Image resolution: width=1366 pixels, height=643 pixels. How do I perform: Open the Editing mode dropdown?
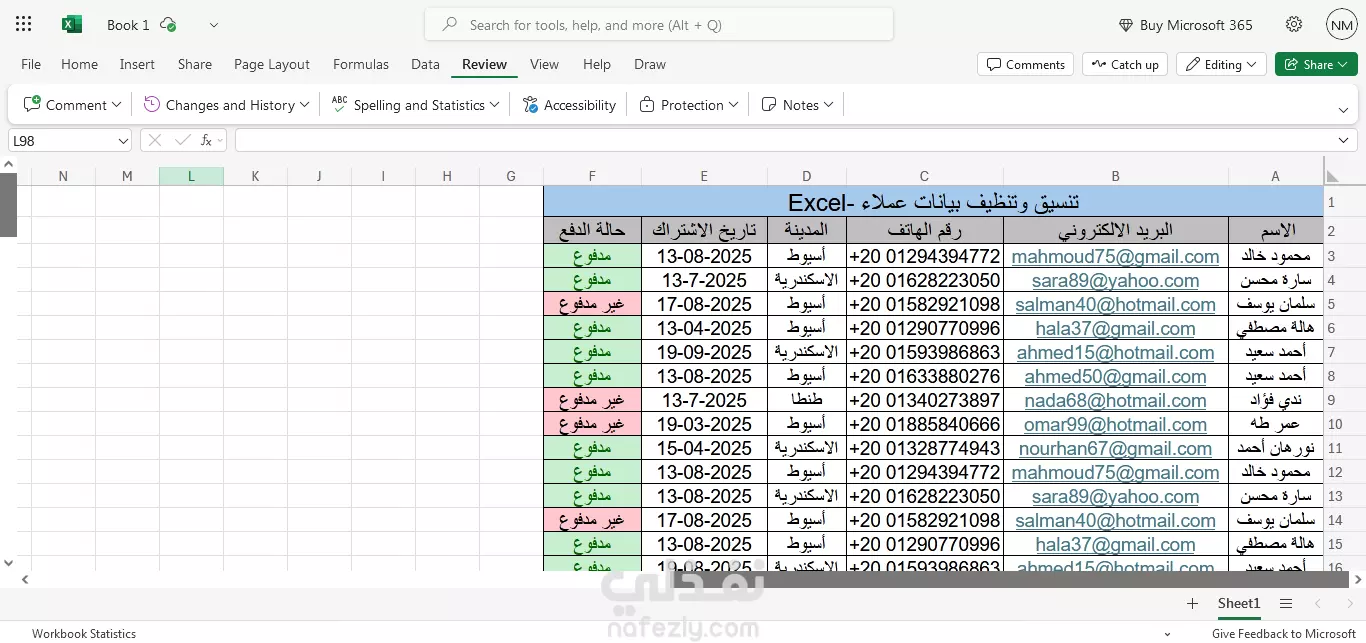[1221, 64]
